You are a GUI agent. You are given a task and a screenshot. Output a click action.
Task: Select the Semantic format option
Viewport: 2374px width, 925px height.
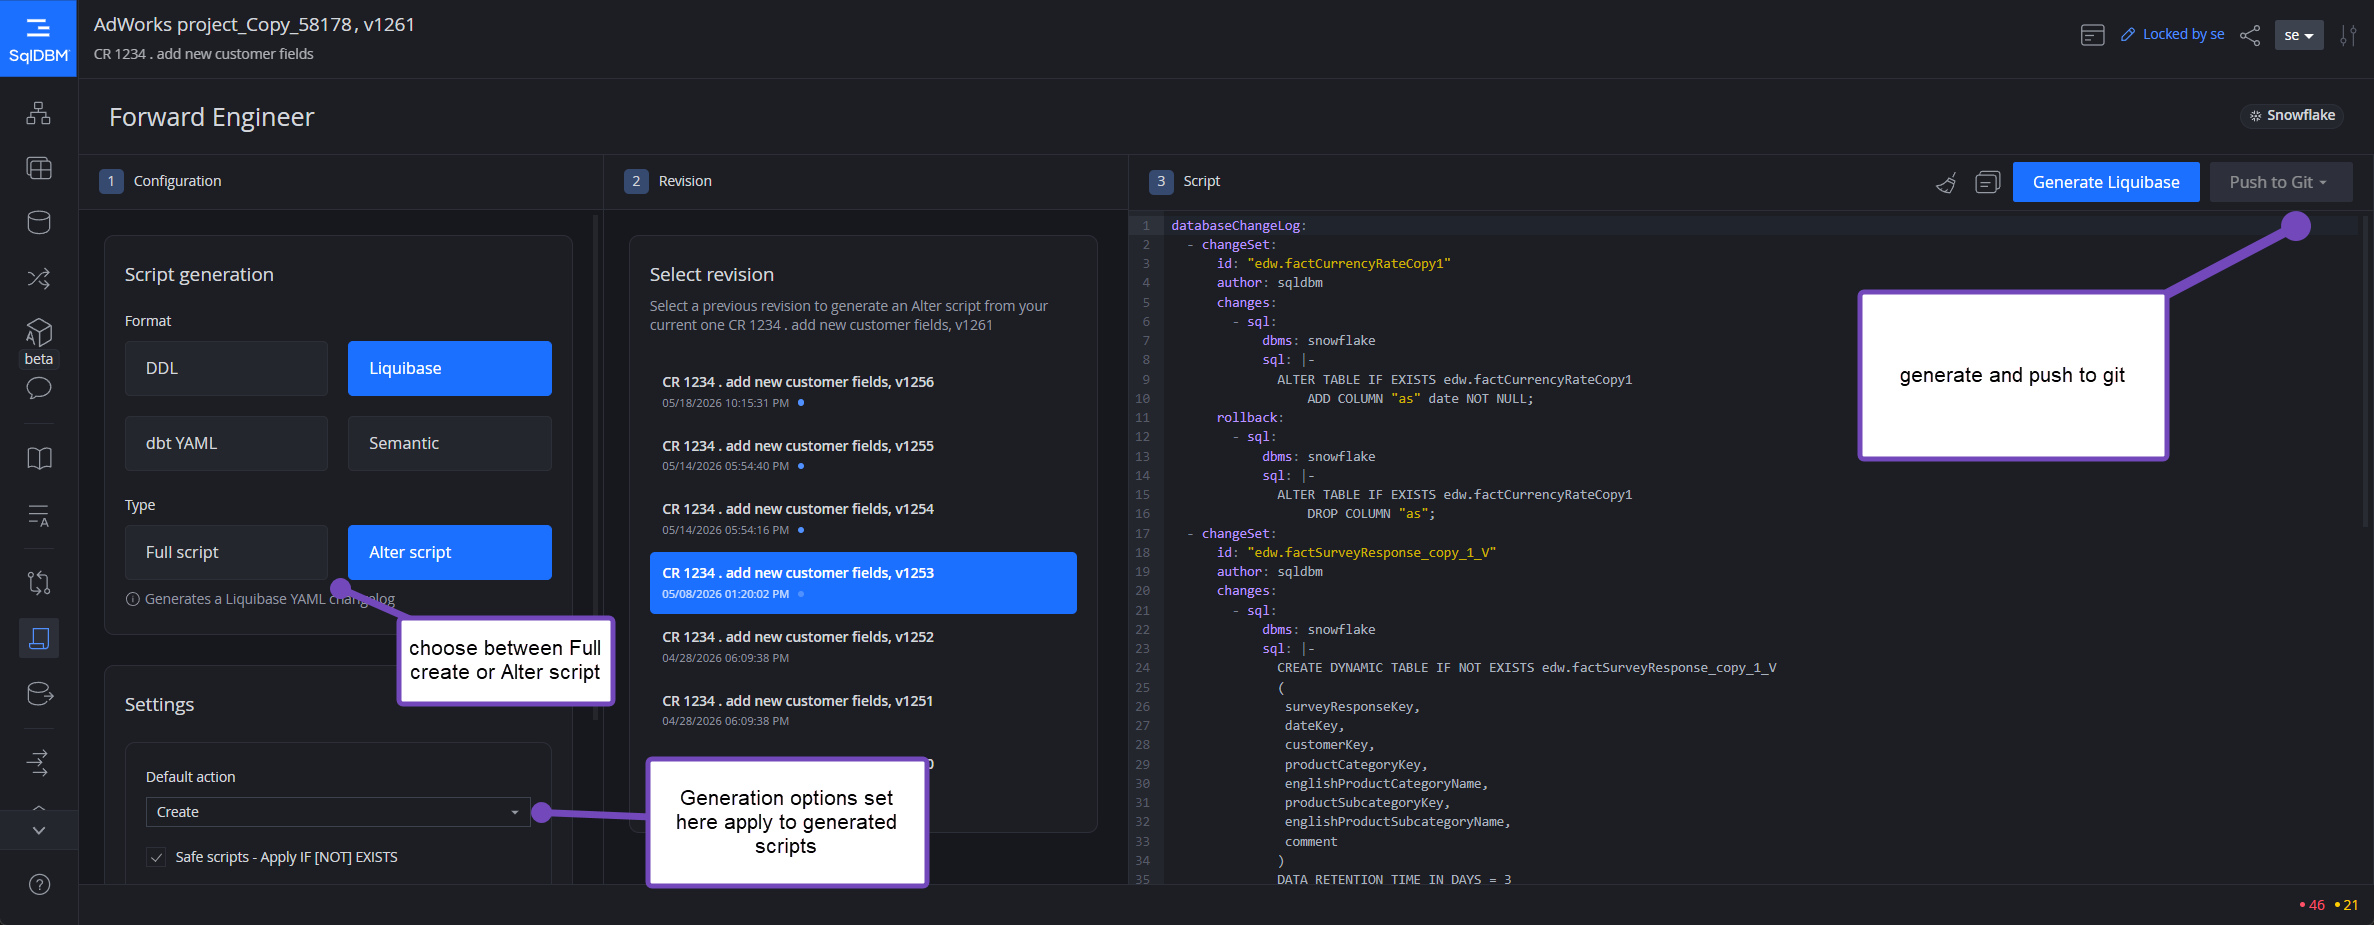(x=449, y=443)
